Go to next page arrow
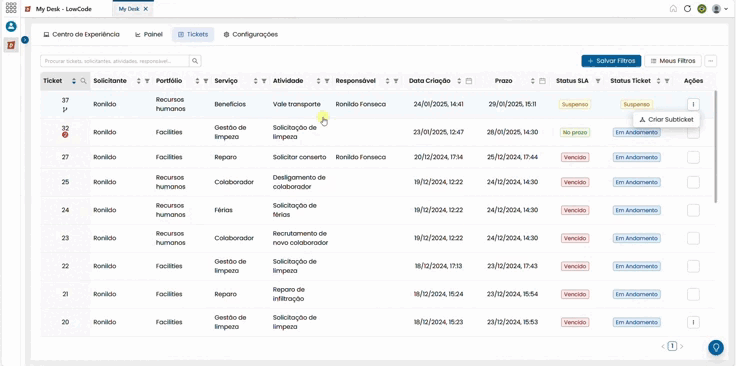The width and height of the screenshot is (736, 366). tap(682, 346)
